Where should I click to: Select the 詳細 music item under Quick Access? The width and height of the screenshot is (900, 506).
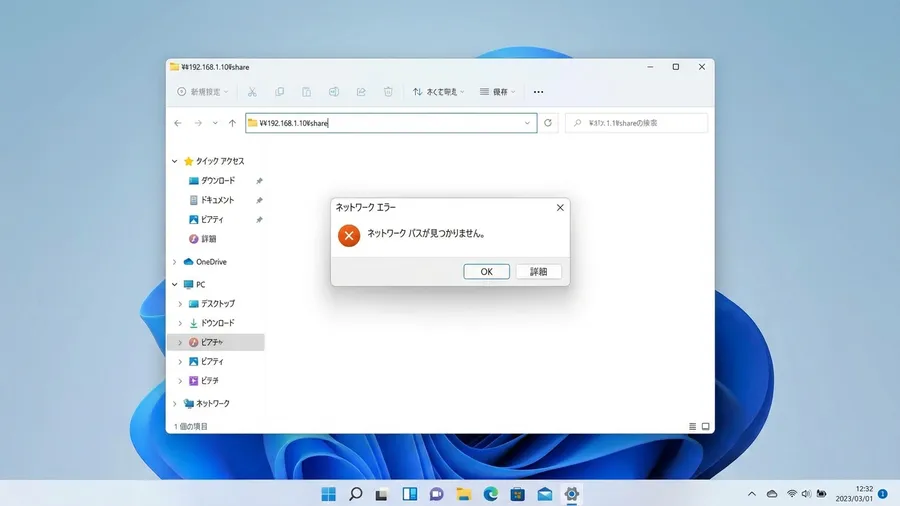coord(203,239)
